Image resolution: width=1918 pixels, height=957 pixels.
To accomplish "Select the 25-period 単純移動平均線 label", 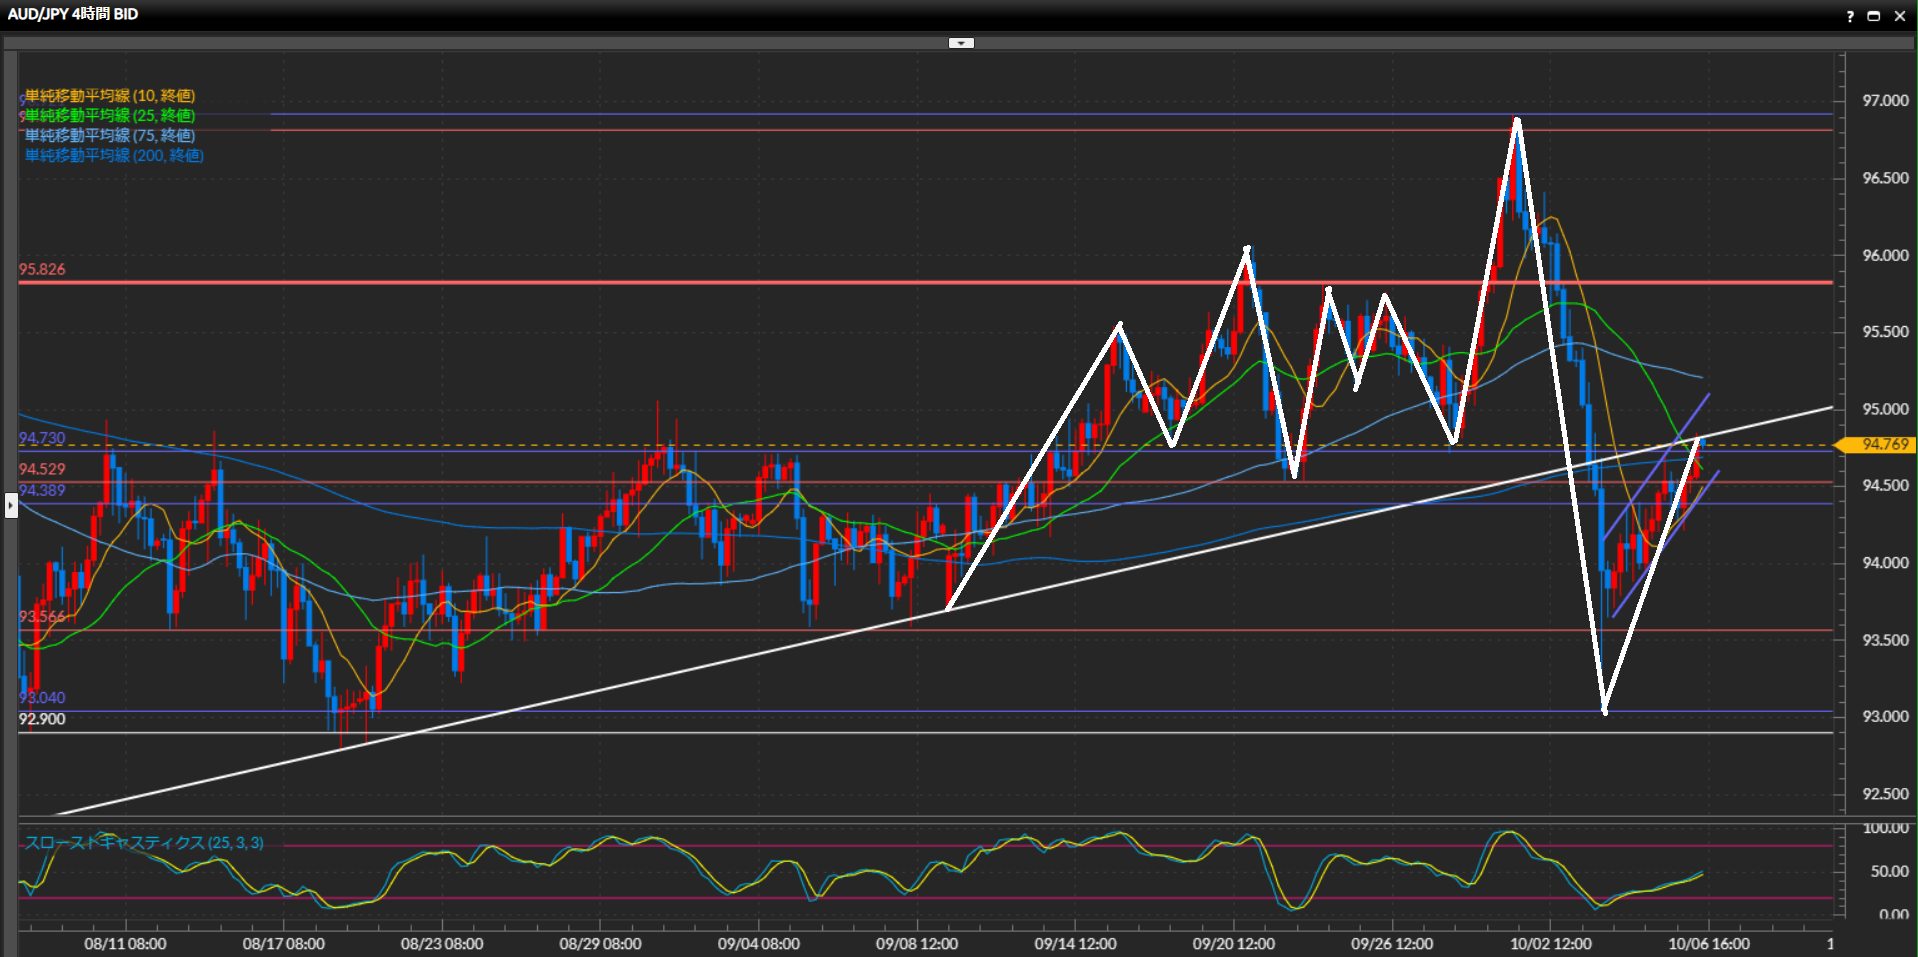I will coord(110,116).
